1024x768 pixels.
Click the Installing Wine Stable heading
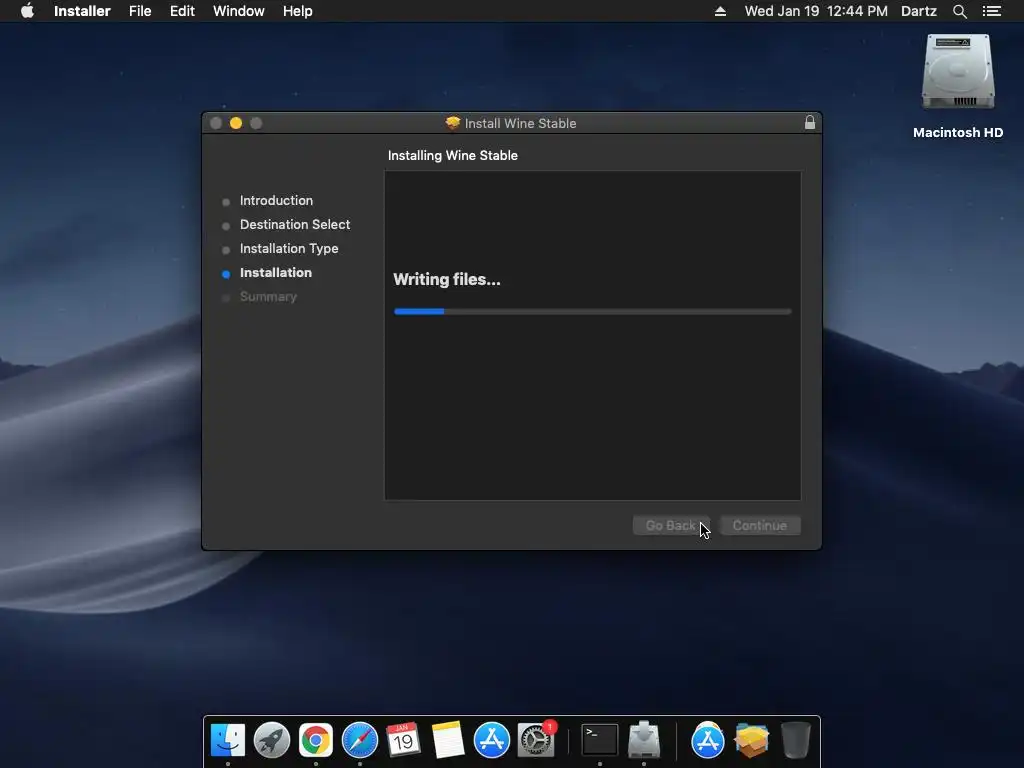(x=453, y=155)
